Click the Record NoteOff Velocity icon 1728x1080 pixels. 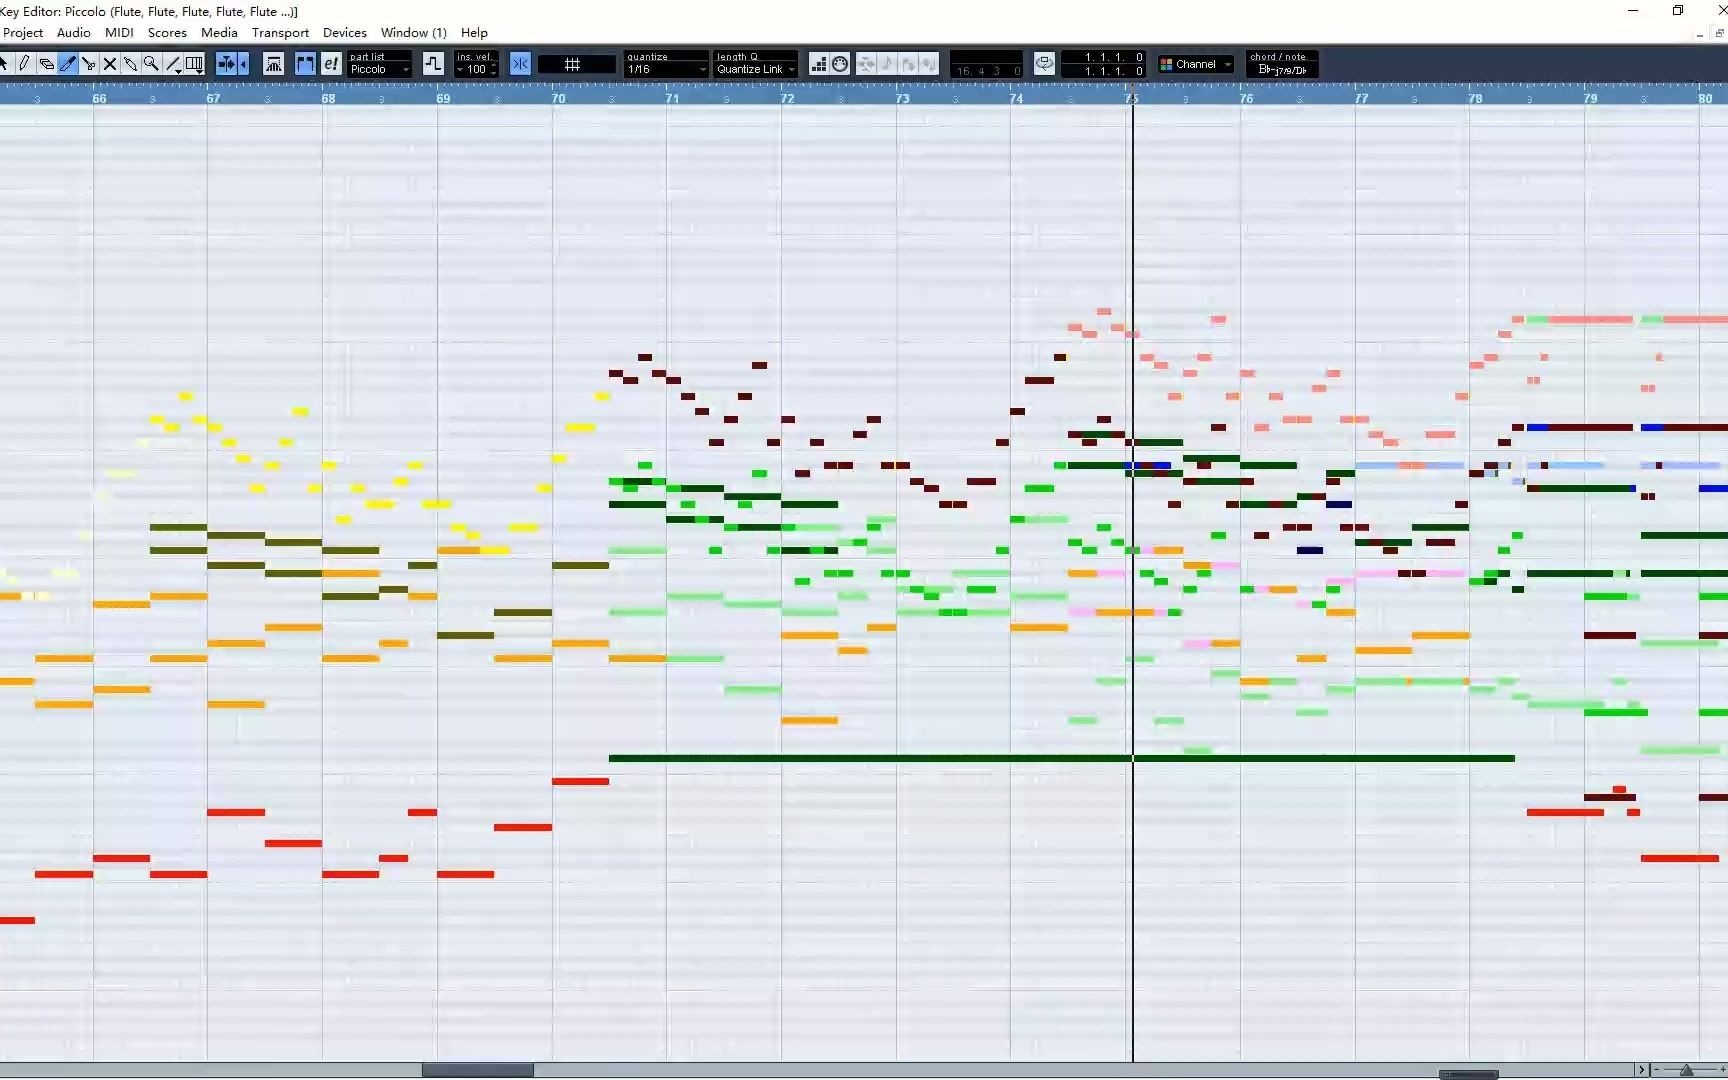pos(929,64)
